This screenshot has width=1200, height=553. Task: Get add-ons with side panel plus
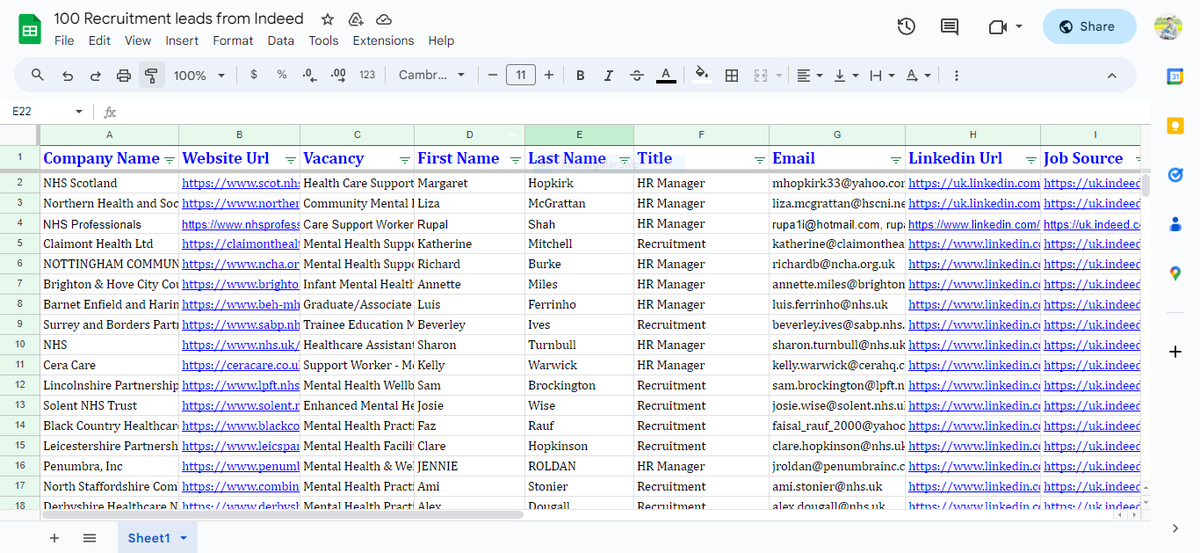1175,352
